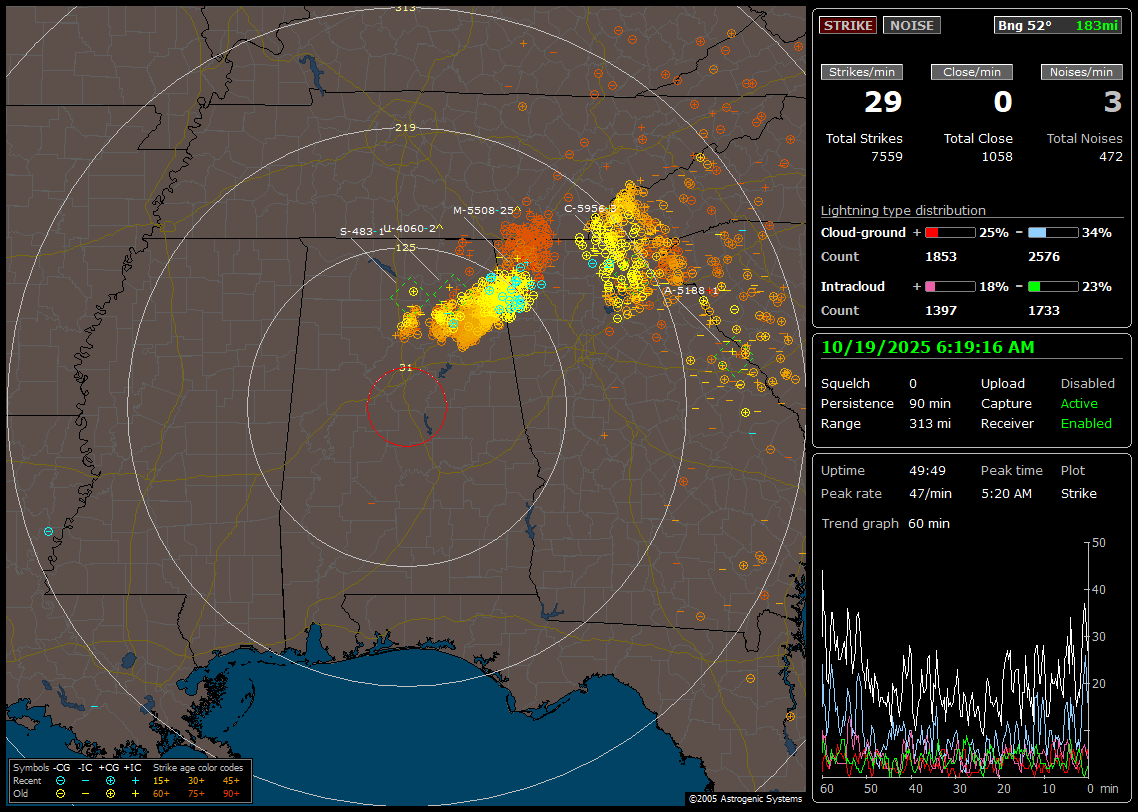Select the negative Intracloud green bar

tap(1053, 286)
